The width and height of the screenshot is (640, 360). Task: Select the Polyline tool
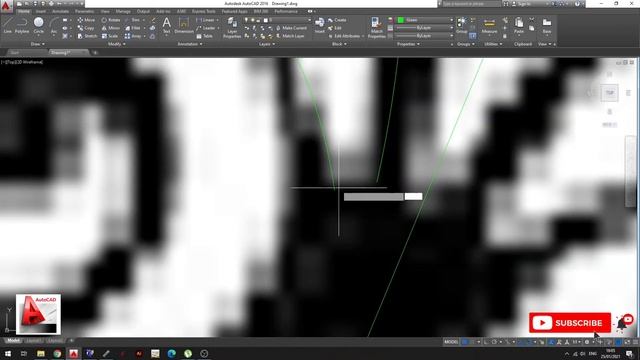(x=22, y=25)
